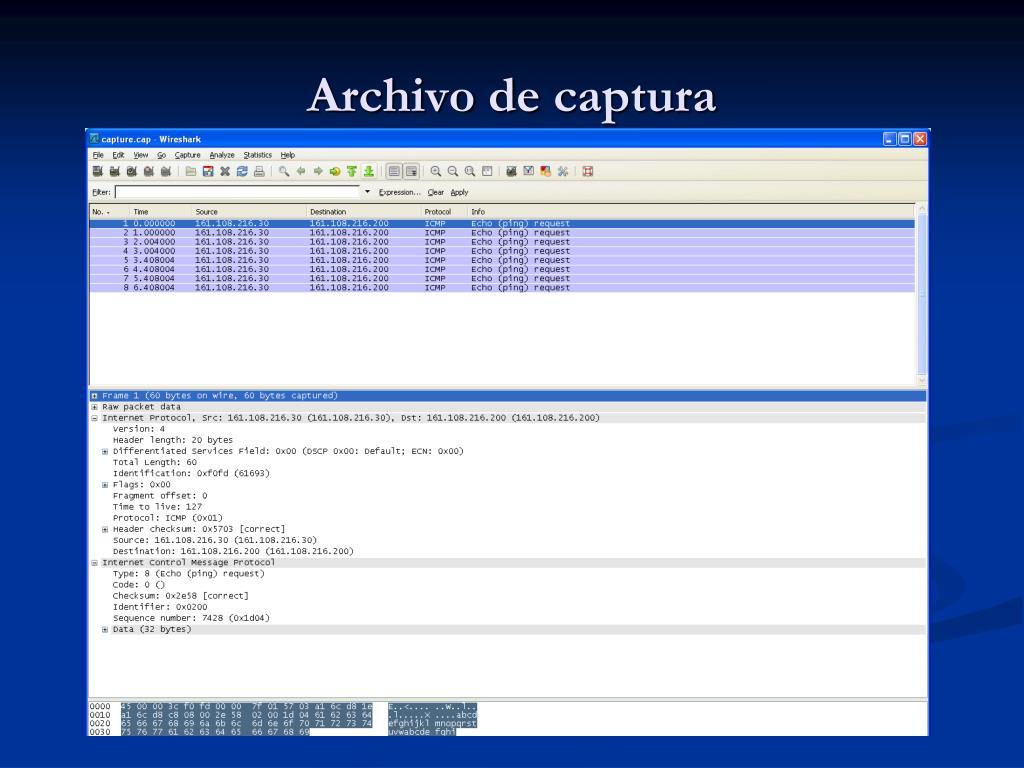This screenshot has width=1024, height=768.
Task: Select packet 8 at time 6.408004
Action: pyautogui.click(x=502, y=287)
